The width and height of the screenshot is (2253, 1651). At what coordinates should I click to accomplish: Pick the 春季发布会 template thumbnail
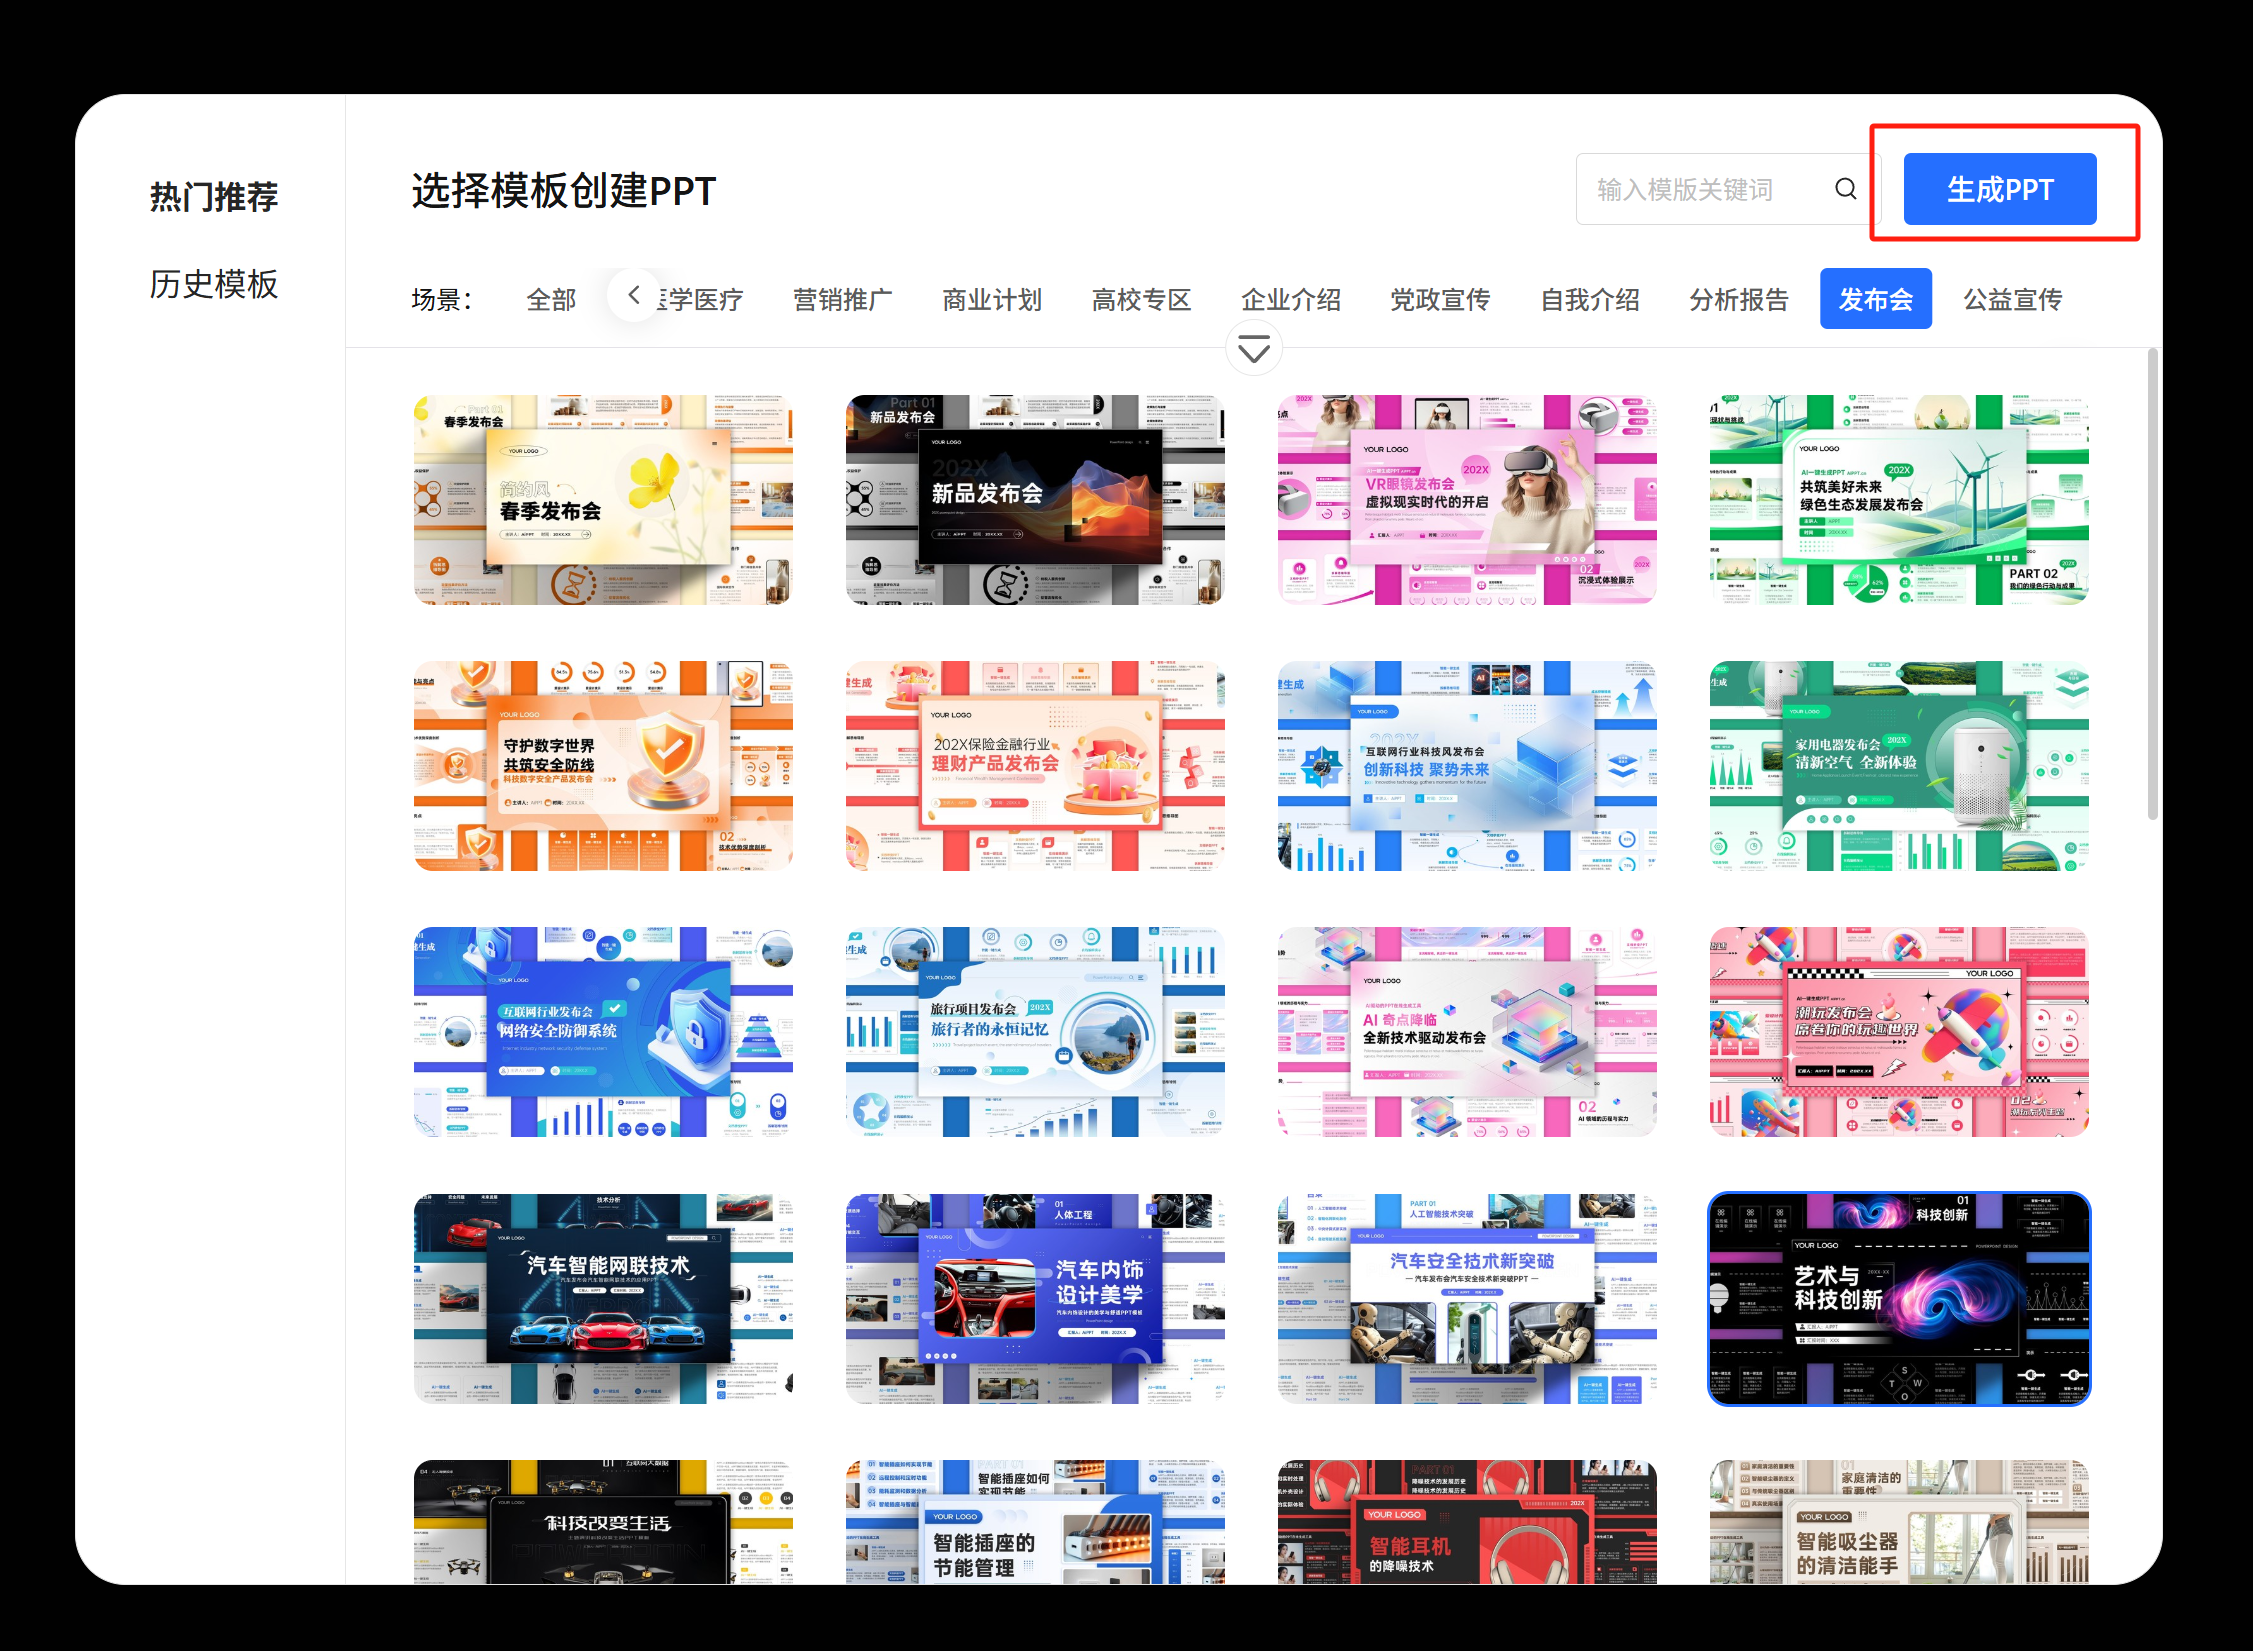coord(603,500)
